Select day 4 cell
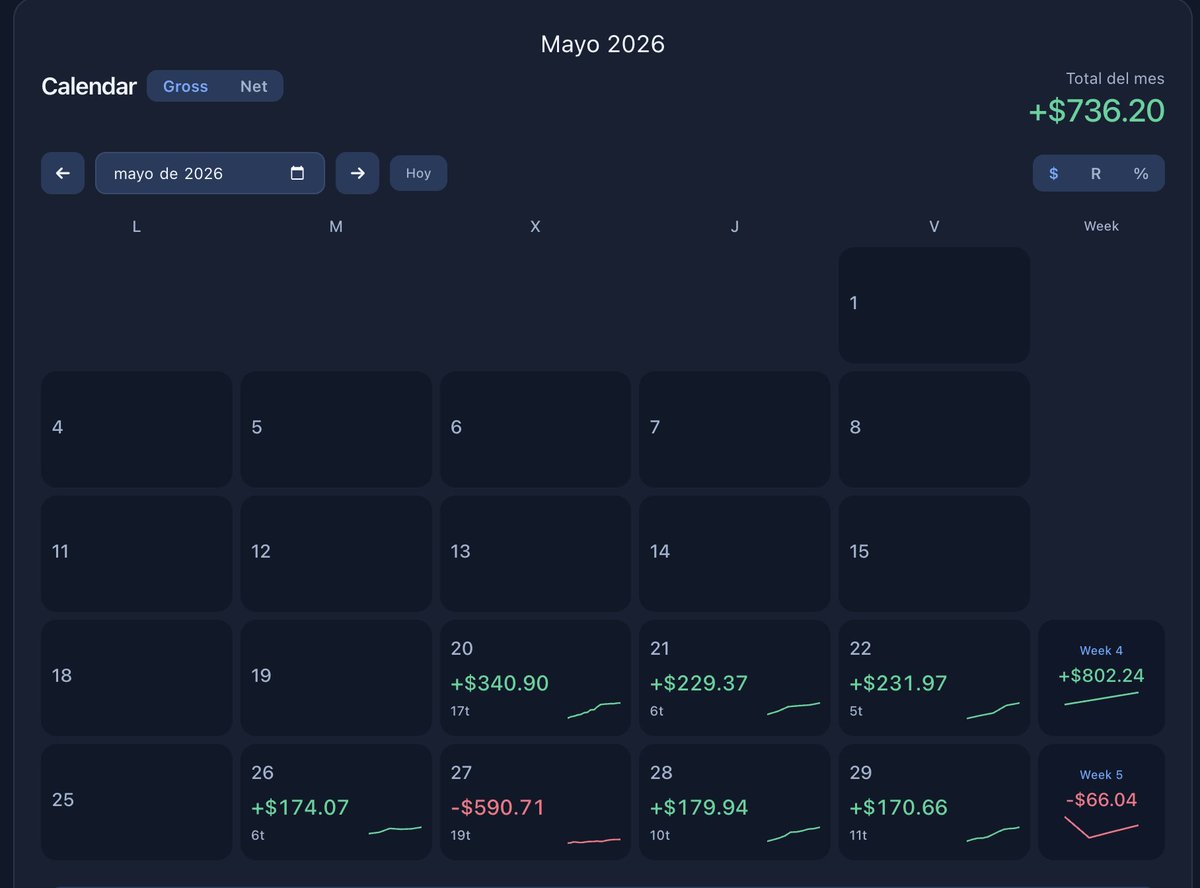 (136, 429)
